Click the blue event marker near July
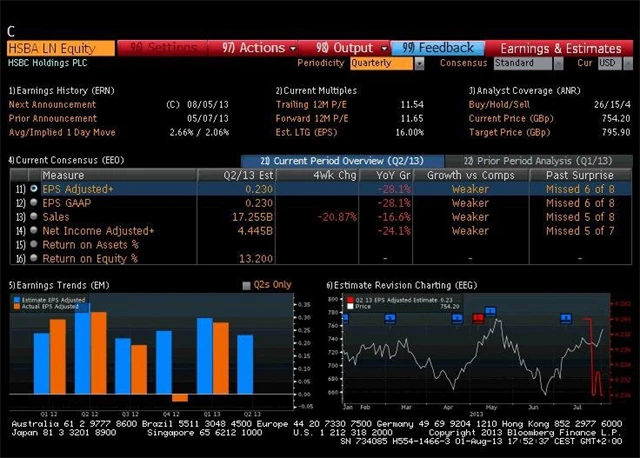 [x=566, y=318]
